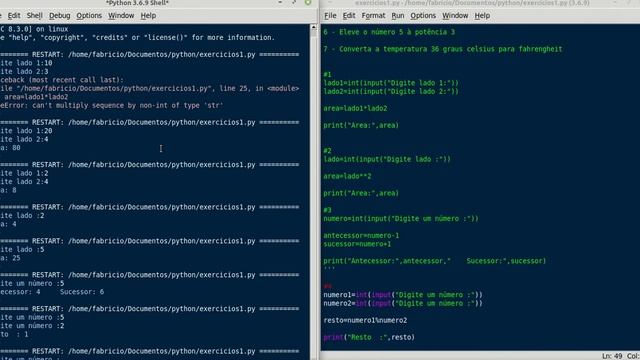The image size is (640, 360).
Task: Click the green maximize button of Python Shell
Action: point(308,2)
